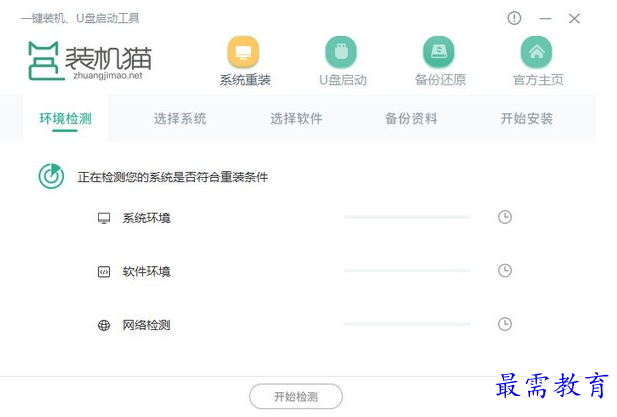
Task: Click the info exclamation icon in title bar
Action: pos(514,18)
